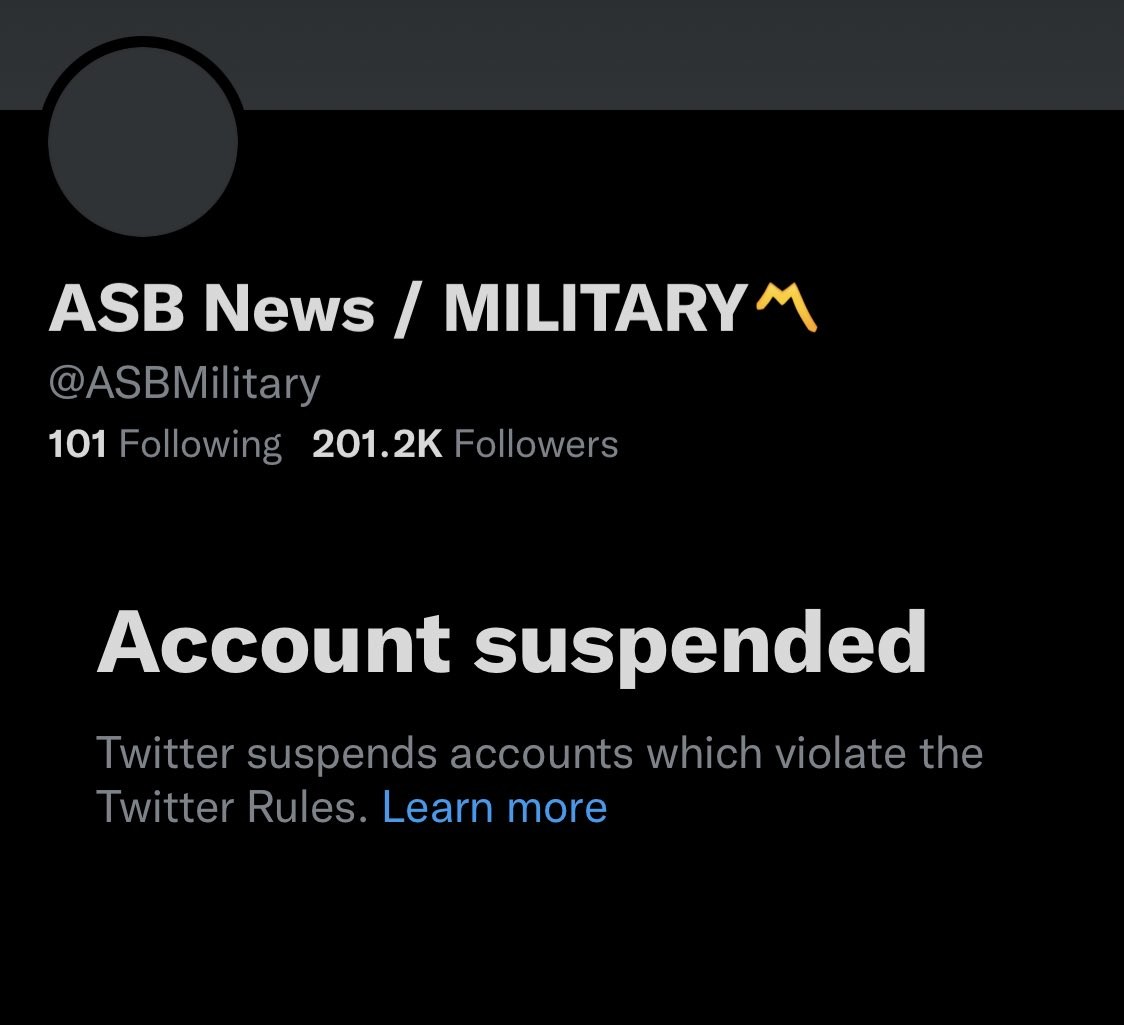Screen dimensions: 1124x1025
Task: Click the "Twitter suspends accounts" explanation text
Action: click(539, 753)
